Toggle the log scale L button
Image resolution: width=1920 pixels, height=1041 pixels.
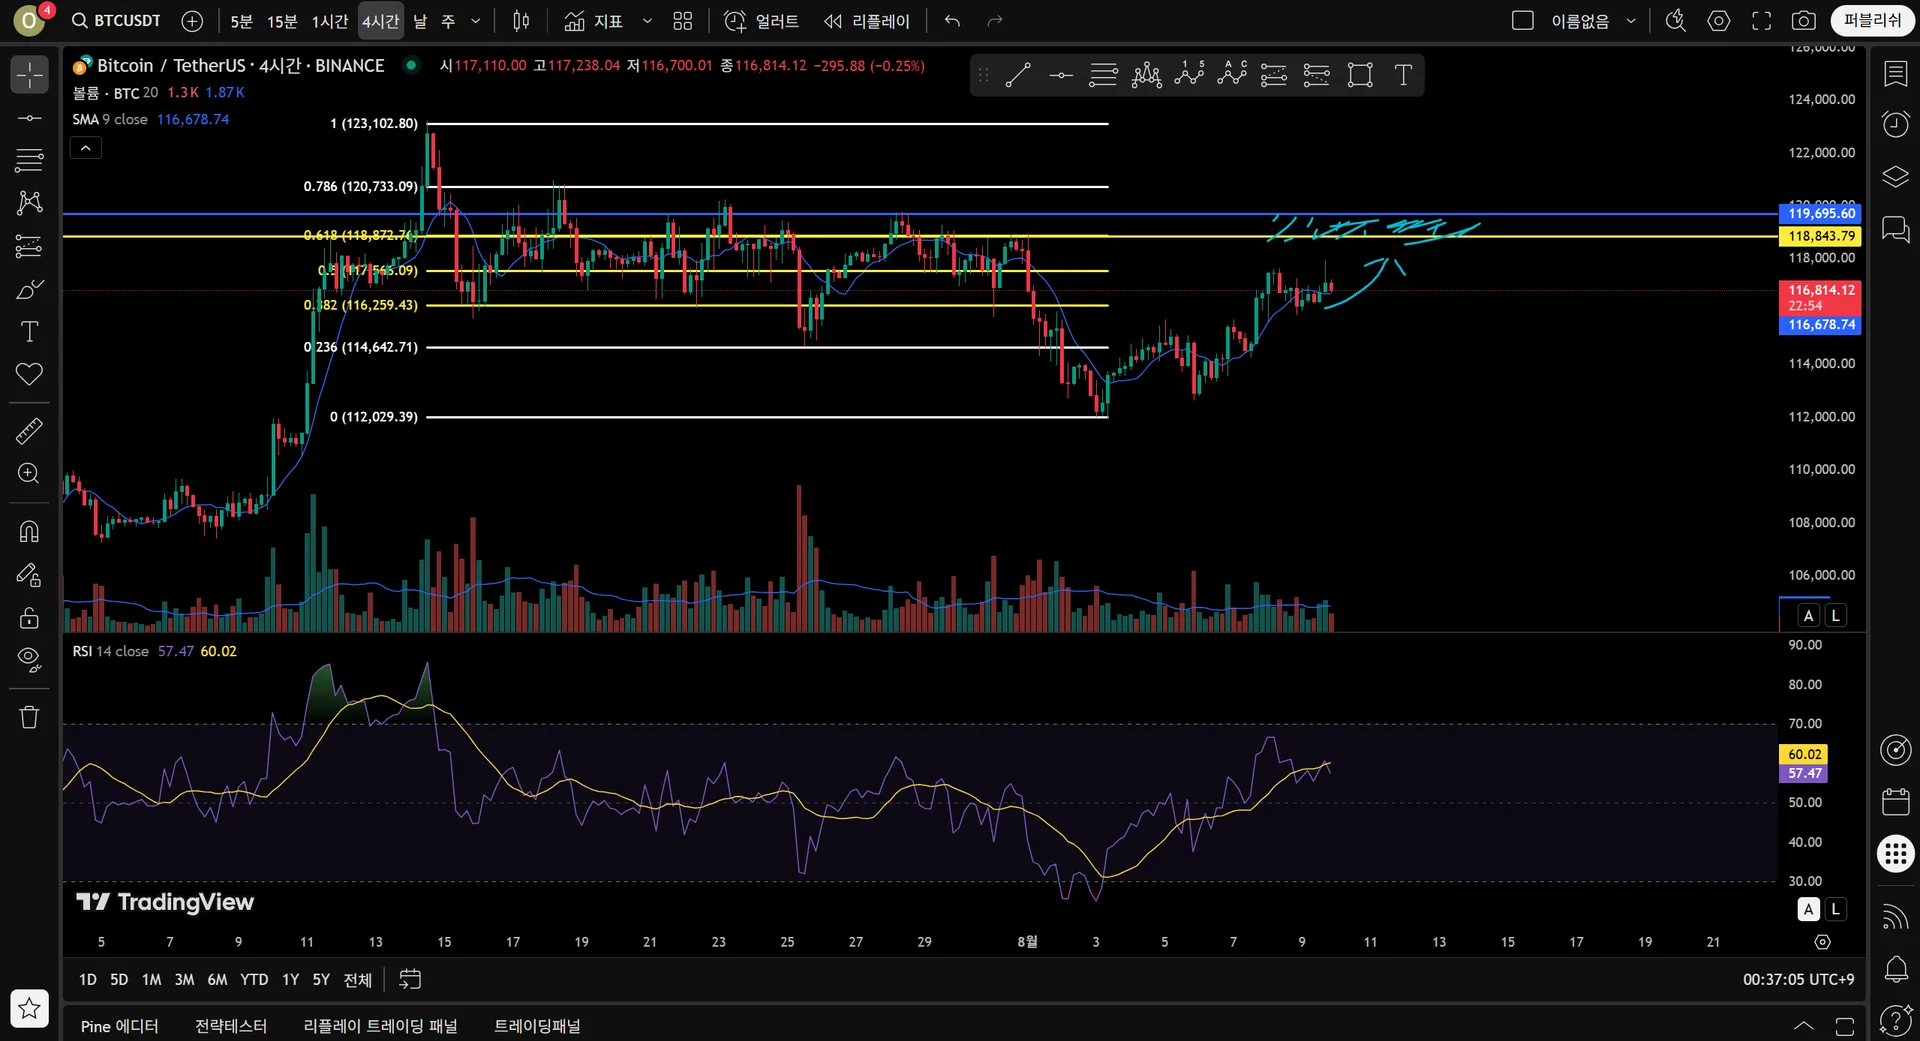pyautogui.click(x=1835, y=616)
